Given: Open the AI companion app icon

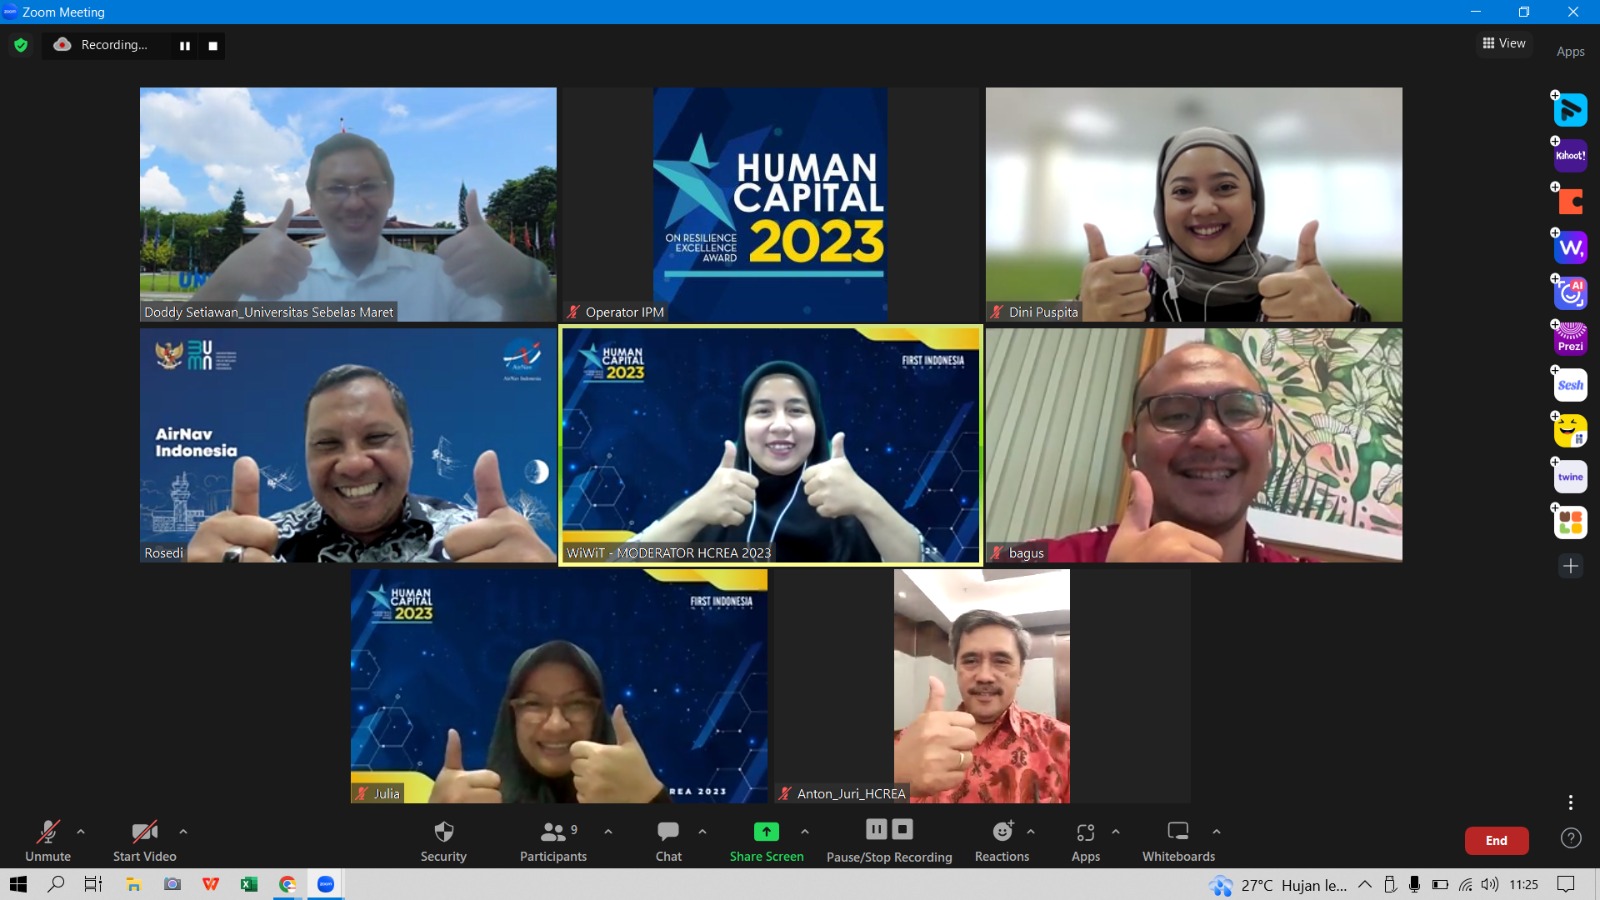Looking at the screenshot, I should (1570, 293).
